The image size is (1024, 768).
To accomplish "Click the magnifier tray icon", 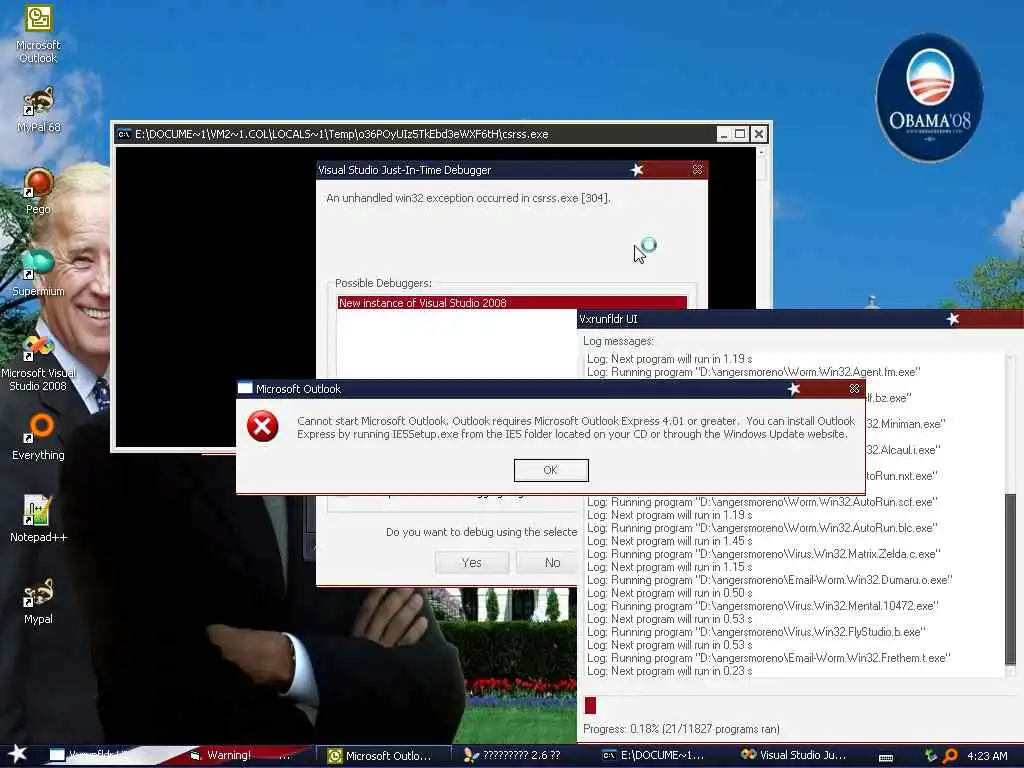I will [x=950, y=756].
